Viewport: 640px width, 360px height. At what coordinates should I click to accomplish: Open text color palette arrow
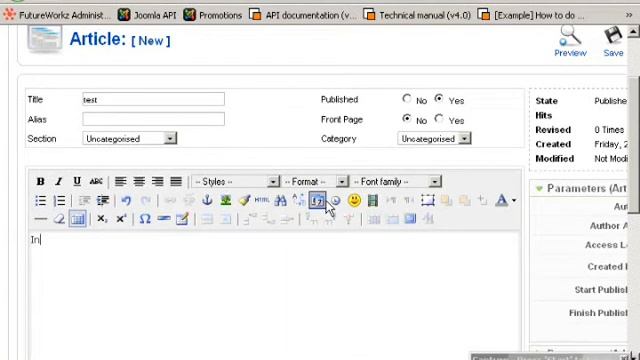pyautogui.click(x=513, y=200)
